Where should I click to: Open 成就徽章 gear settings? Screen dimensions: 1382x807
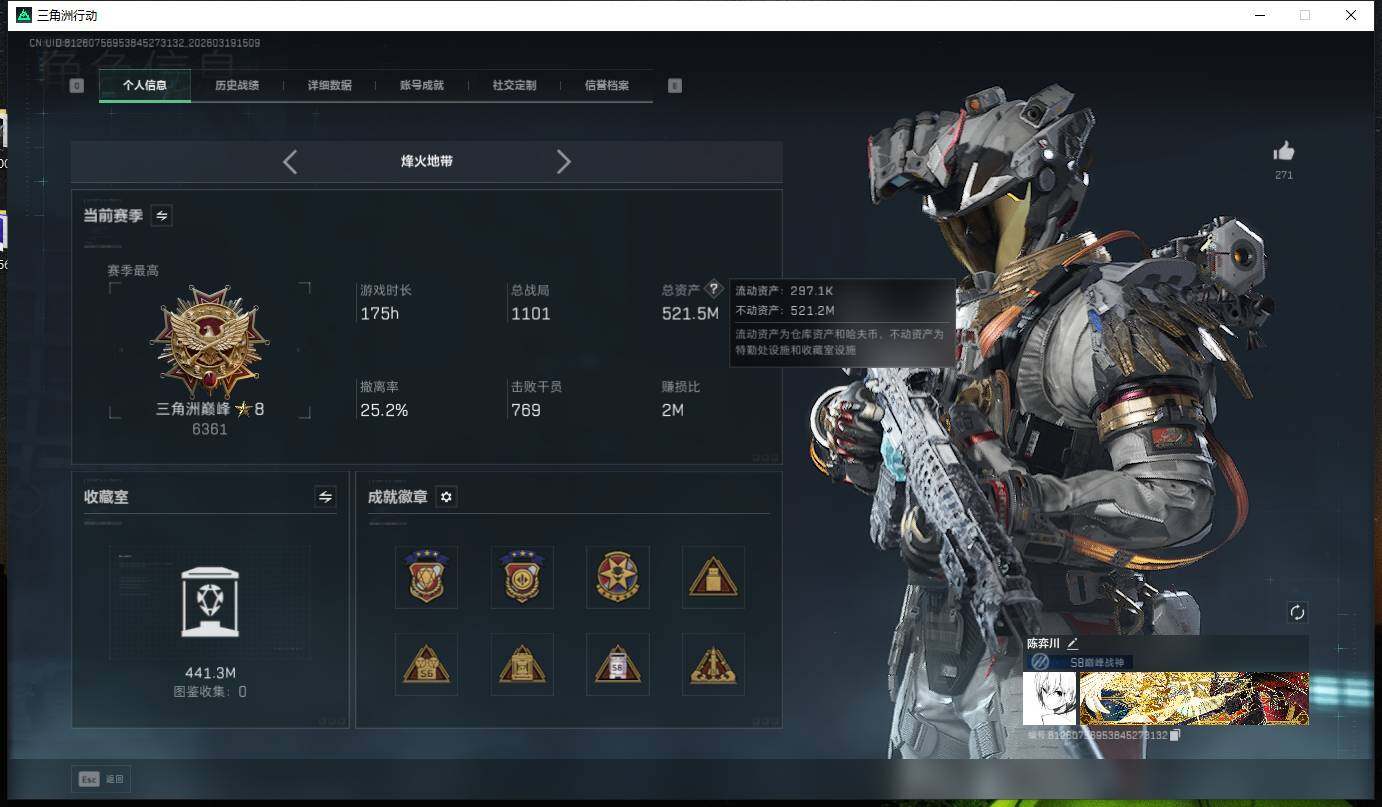pos(447,497)
